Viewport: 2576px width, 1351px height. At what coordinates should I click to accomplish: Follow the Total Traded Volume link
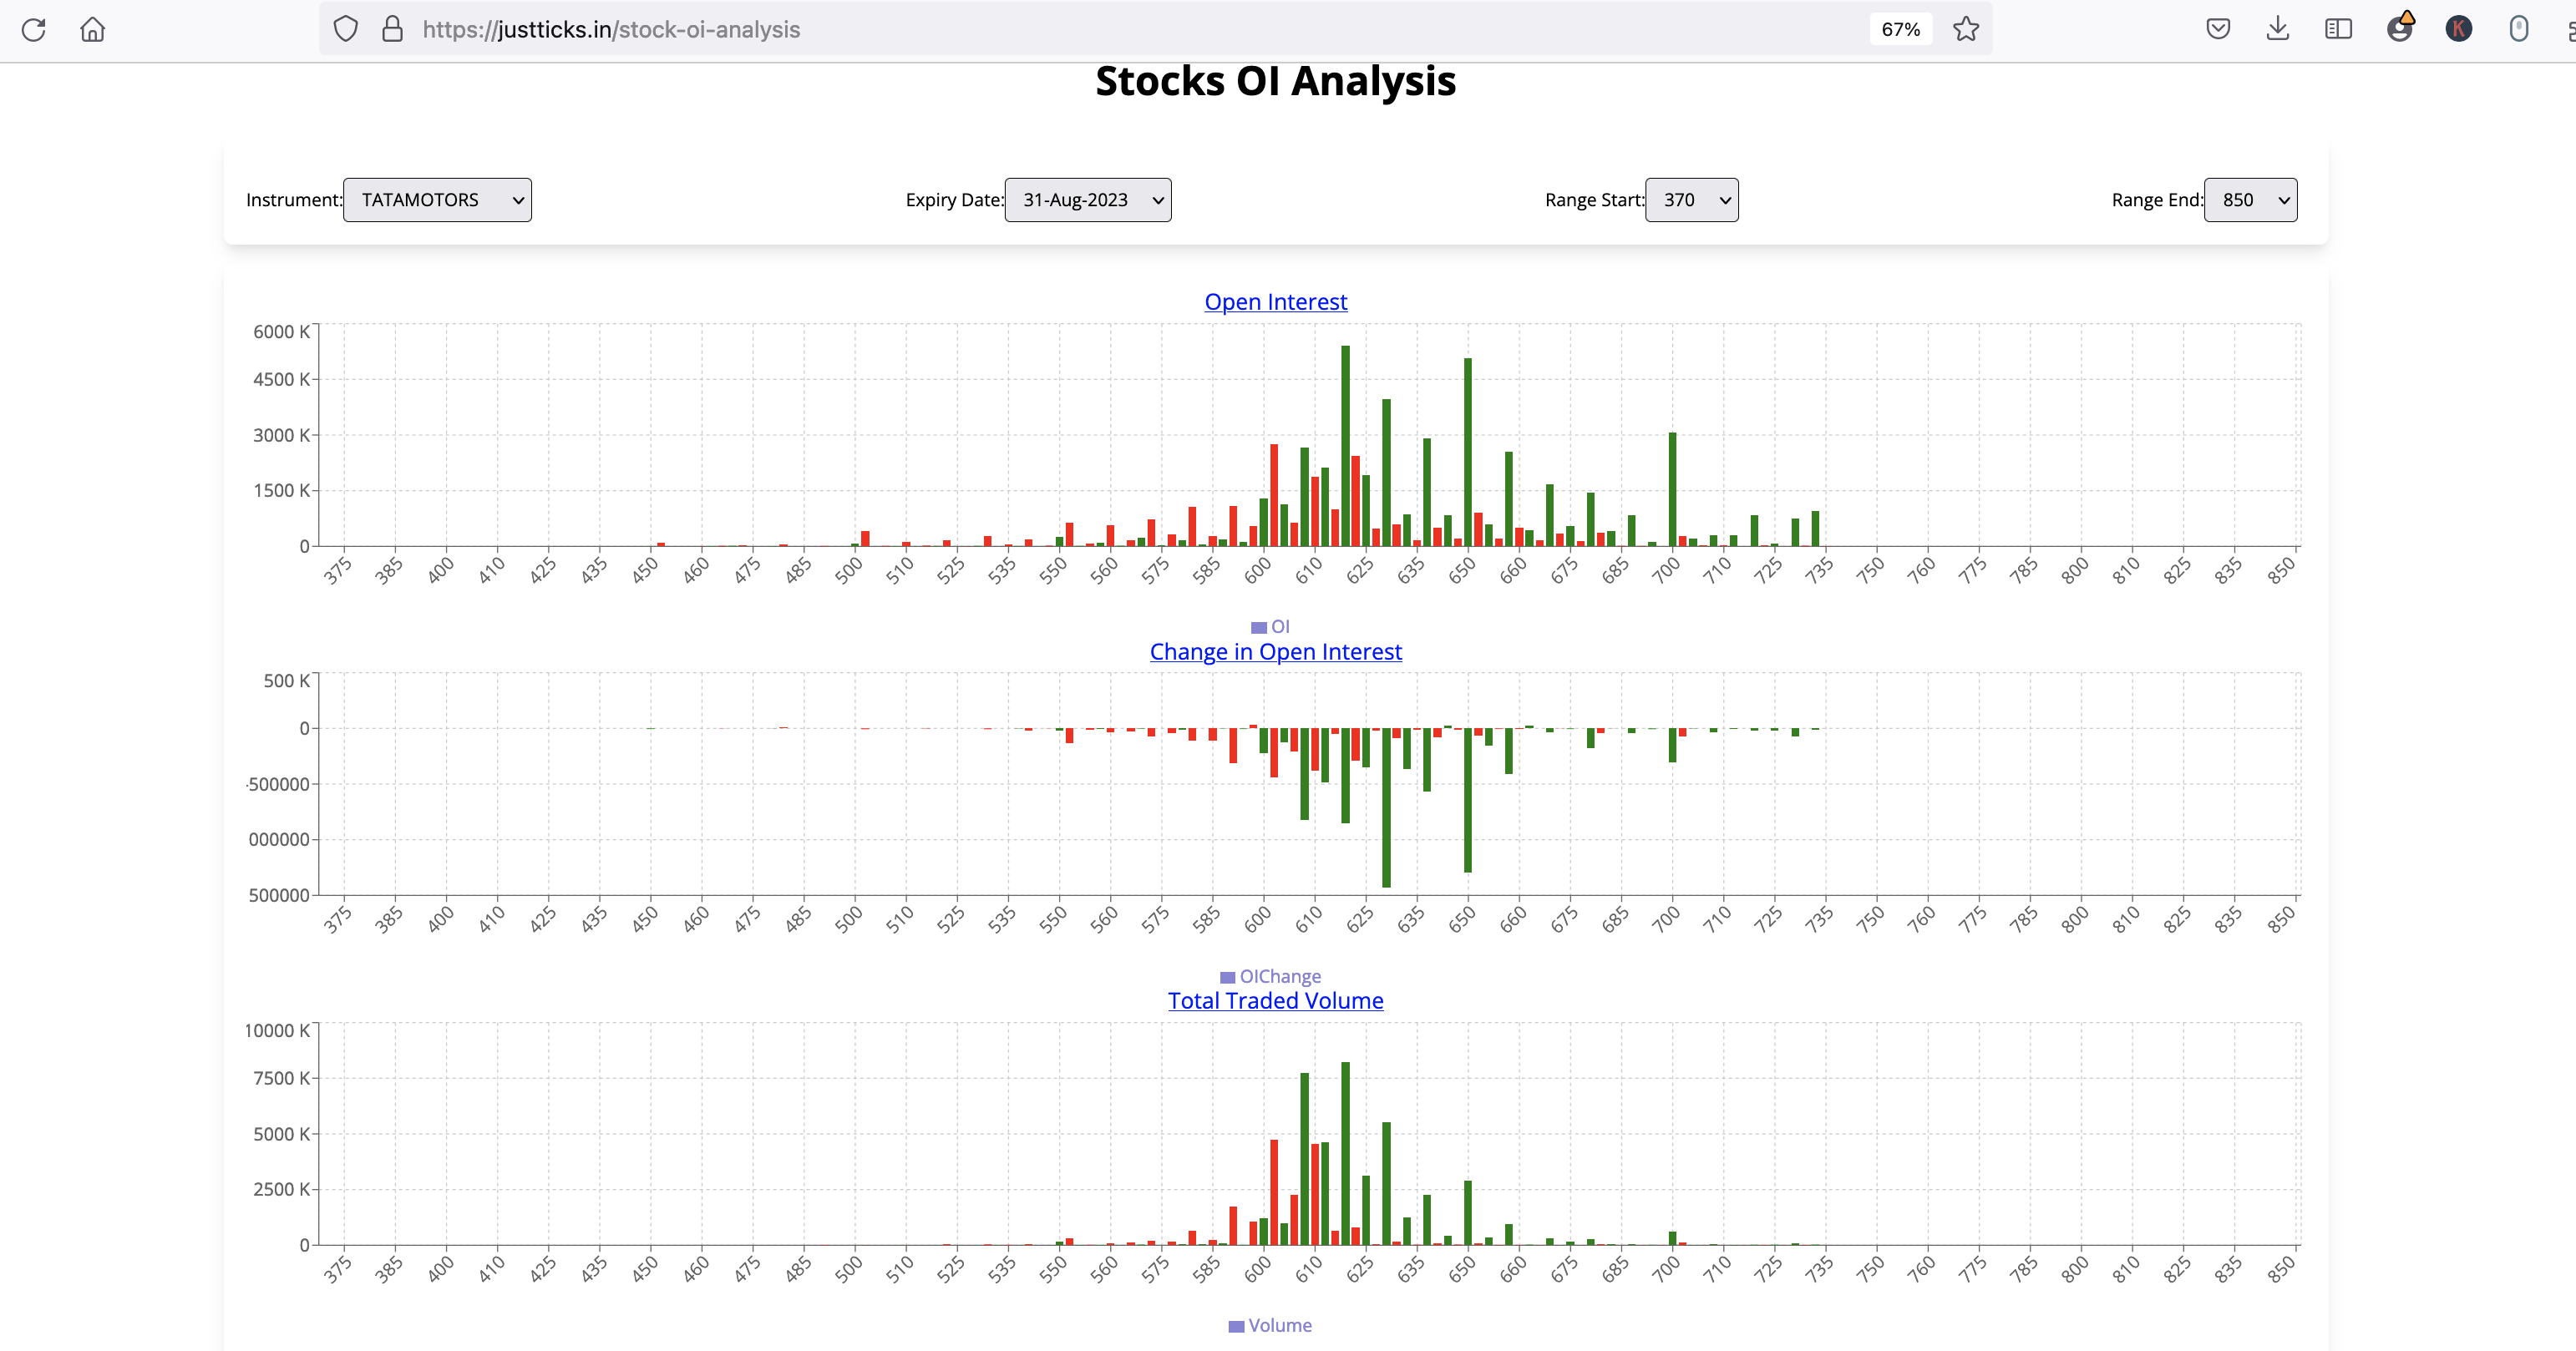1274,1000
